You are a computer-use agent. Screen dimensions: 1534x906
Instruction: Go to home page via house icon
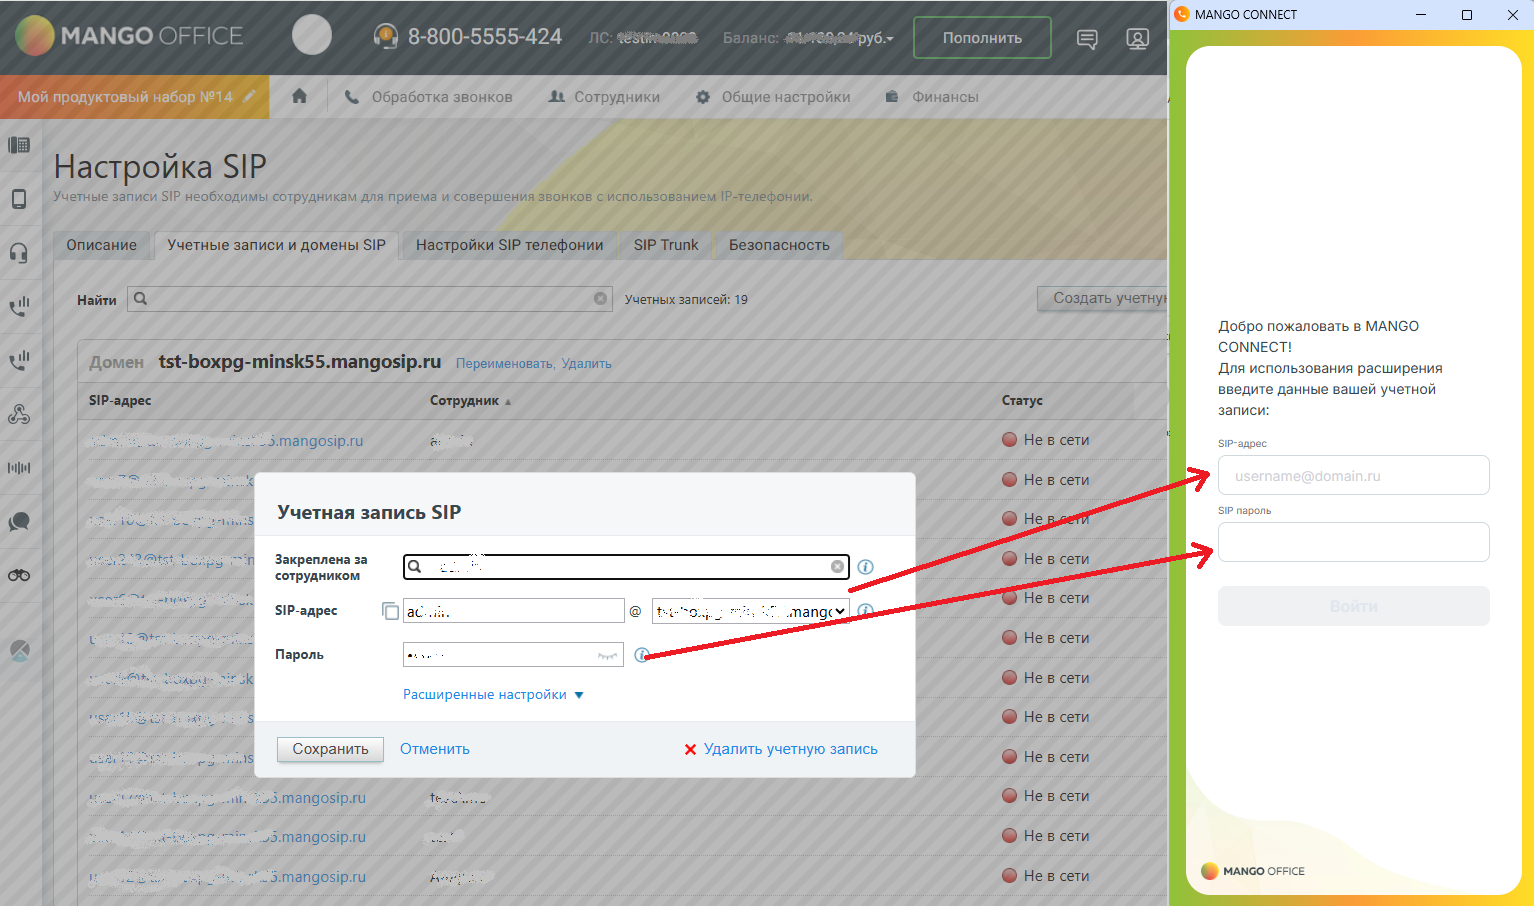pyautogui.click(x=299, y=97)
